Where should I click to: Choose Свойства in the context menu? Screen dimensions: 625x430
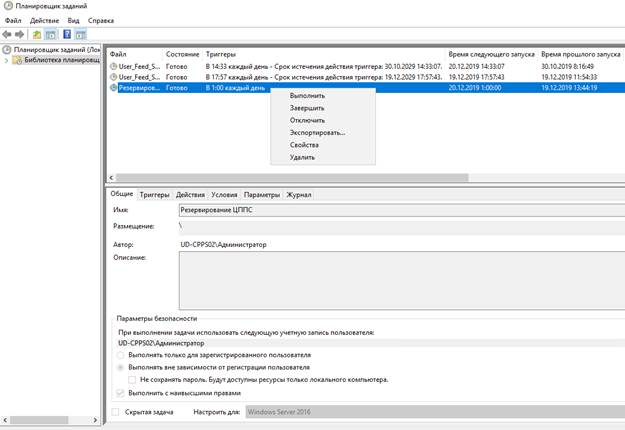pyautogui.click(x=304, y=145)
